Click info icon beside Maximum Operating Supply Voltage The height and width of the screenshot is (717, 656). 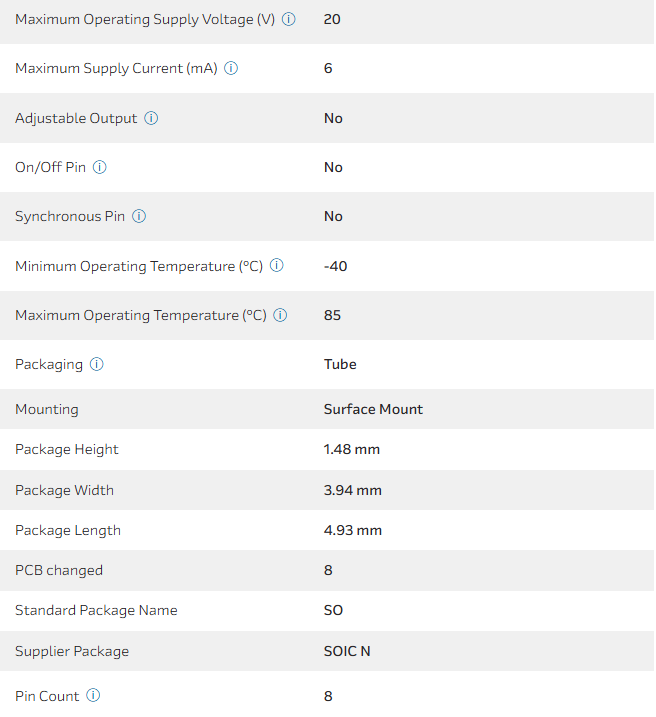click(x=289, y=19)
